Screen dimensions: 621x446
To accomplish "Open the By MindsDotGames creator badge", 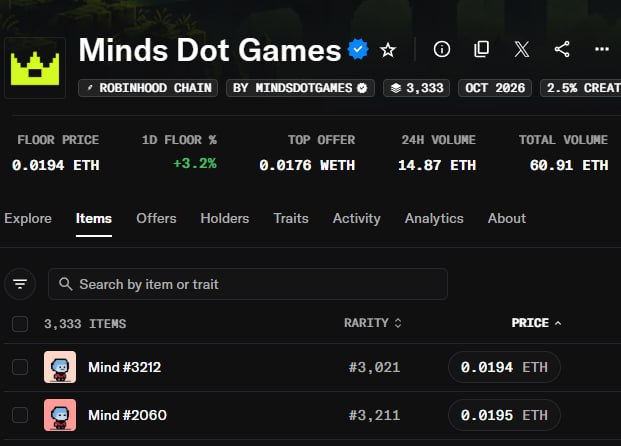I will (300, 88).
